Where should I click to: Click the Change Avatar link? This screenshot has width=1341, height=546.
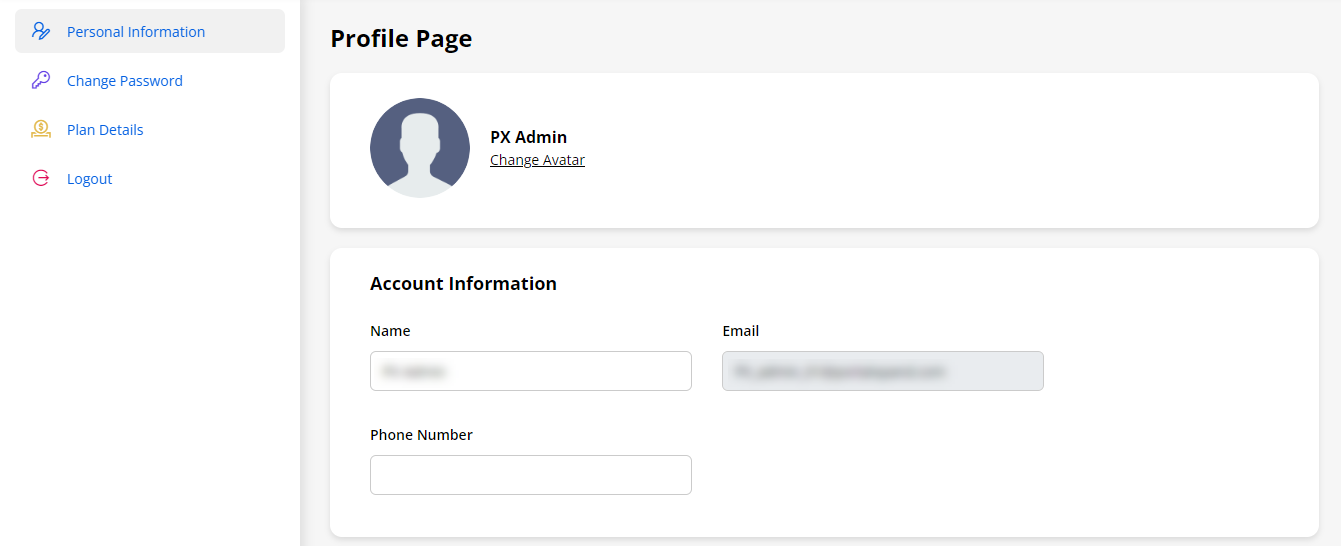[x=537, y=160]
